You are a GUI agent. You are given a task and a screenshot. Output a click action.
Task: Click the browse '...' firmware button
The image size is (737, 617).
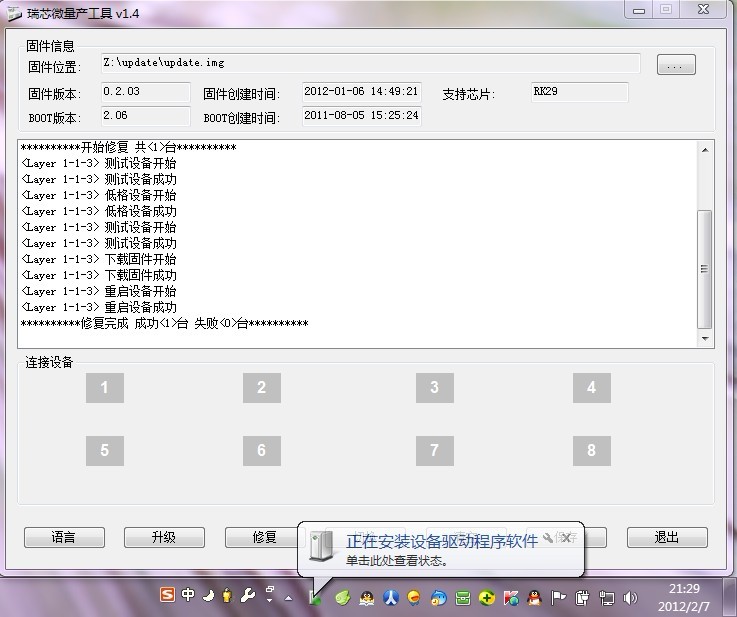(676, 65)
